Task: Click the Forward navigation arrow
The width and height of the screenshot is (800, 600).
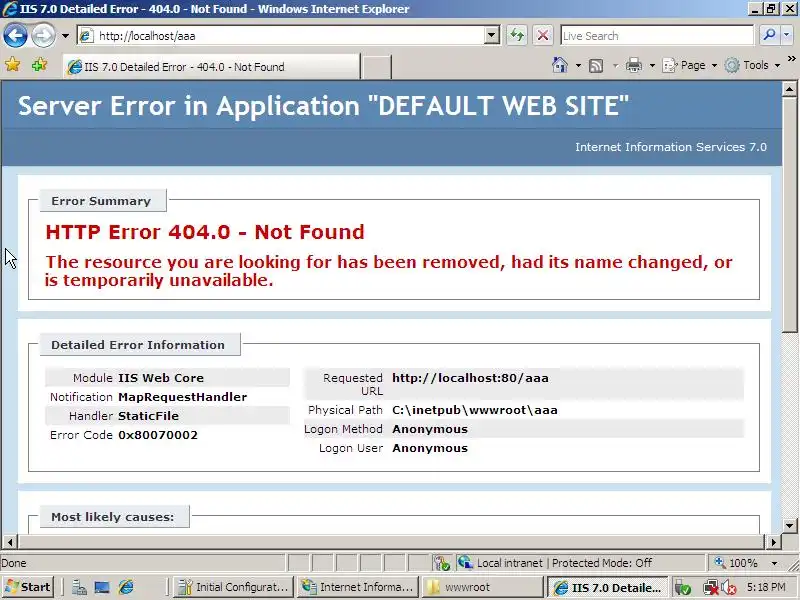Action: click(x=43, y=36)
